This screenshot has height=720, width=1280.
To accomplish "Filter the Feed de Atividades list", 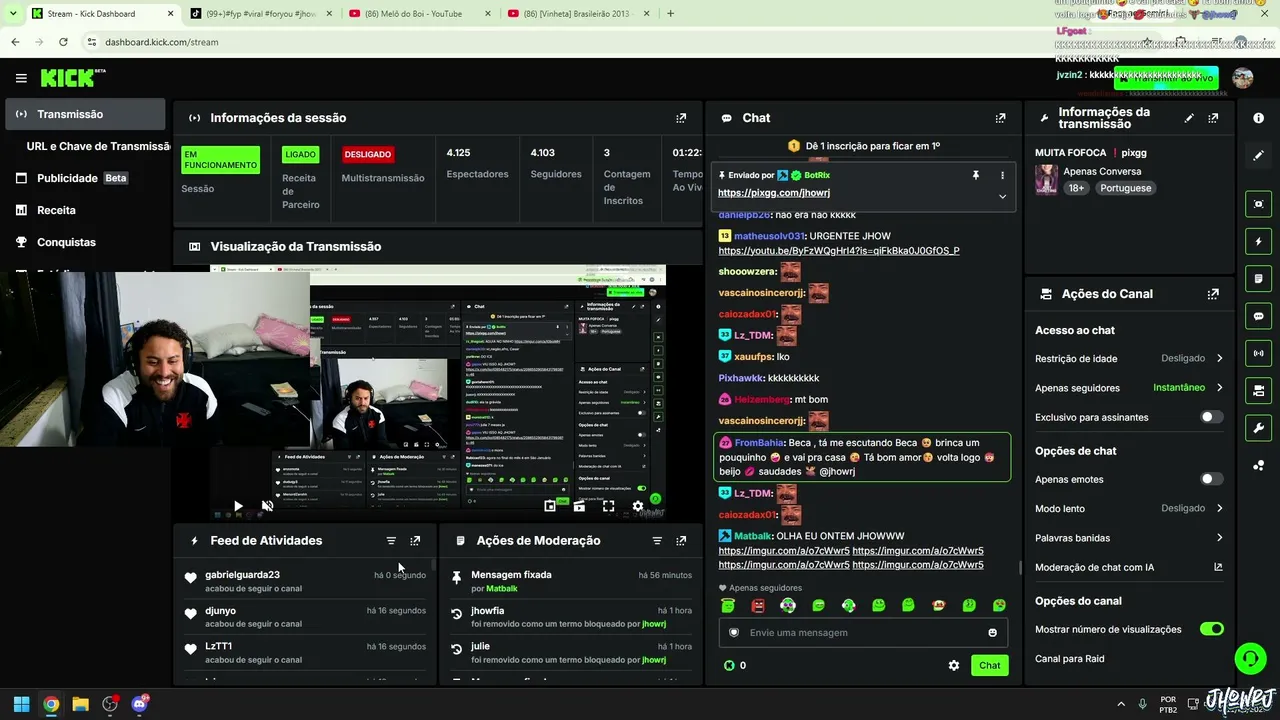I will coord(391,541).
